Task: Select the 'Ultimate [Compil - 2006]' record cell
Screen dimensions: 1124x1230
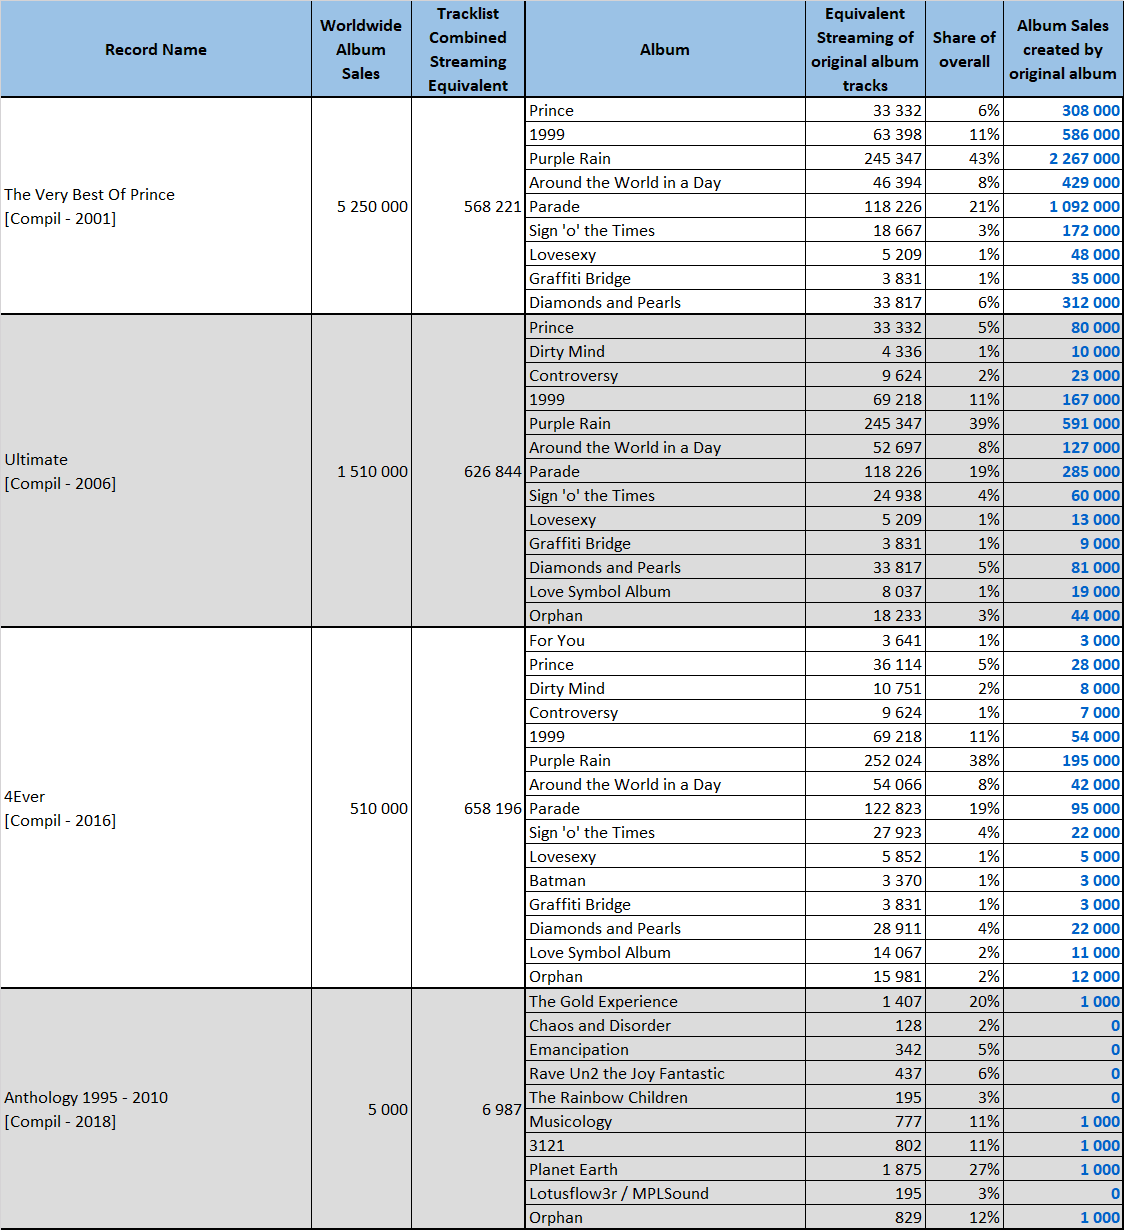Action: (156, 471)
